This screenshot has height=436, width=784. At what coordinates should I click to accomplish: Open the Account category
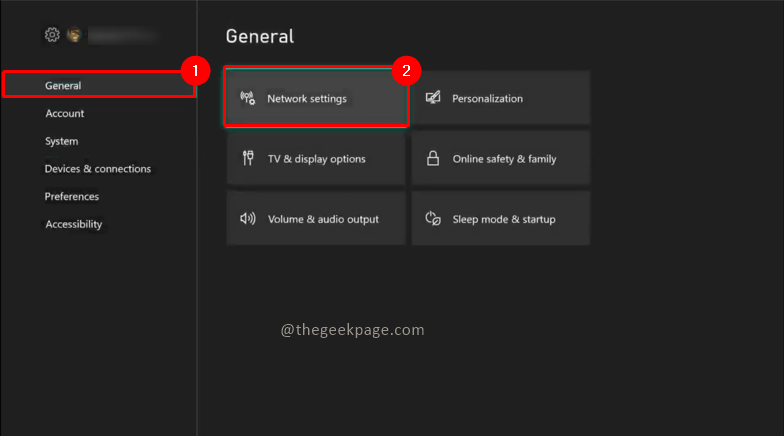pyautogui.click(x=65, y=114)
